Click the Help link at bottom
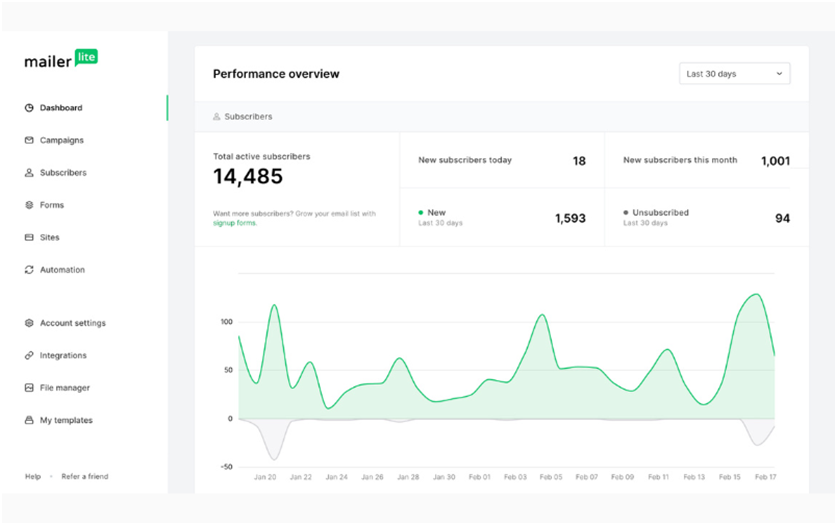The image size is (837, 525). (x=33, y=477)
